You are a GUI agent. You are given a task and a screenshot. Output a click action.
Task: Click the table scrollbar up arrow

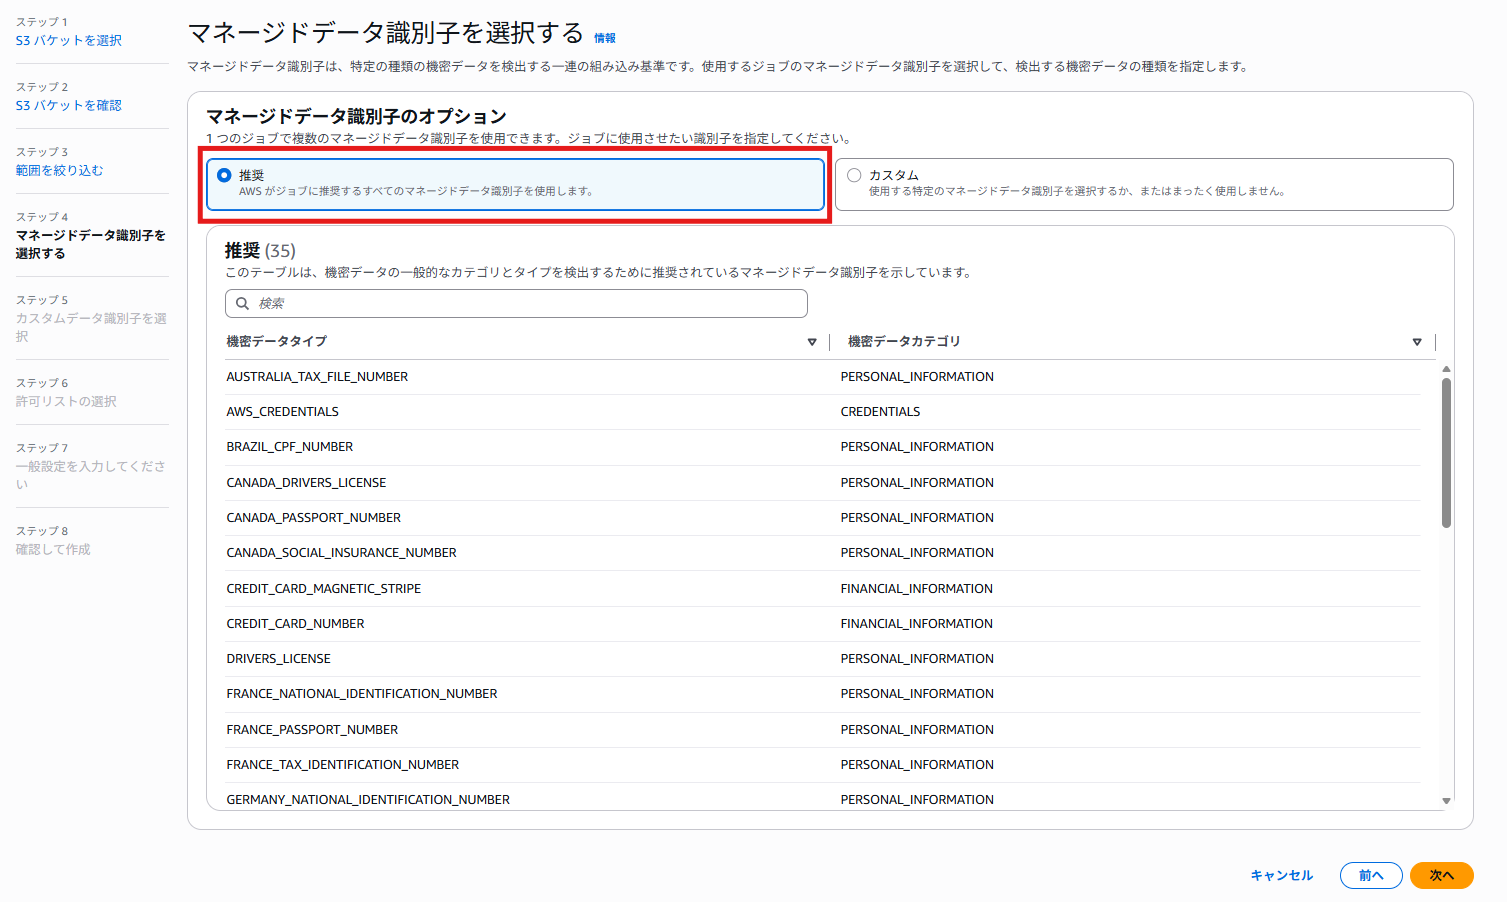pos(1446,369)
